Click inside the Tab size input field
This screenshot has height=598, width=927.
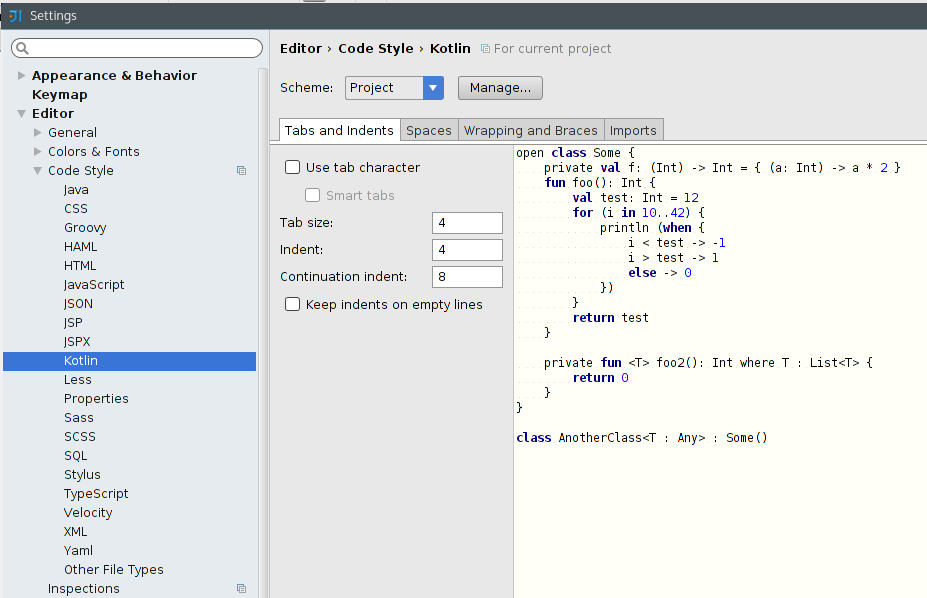[x=466, y=223]
